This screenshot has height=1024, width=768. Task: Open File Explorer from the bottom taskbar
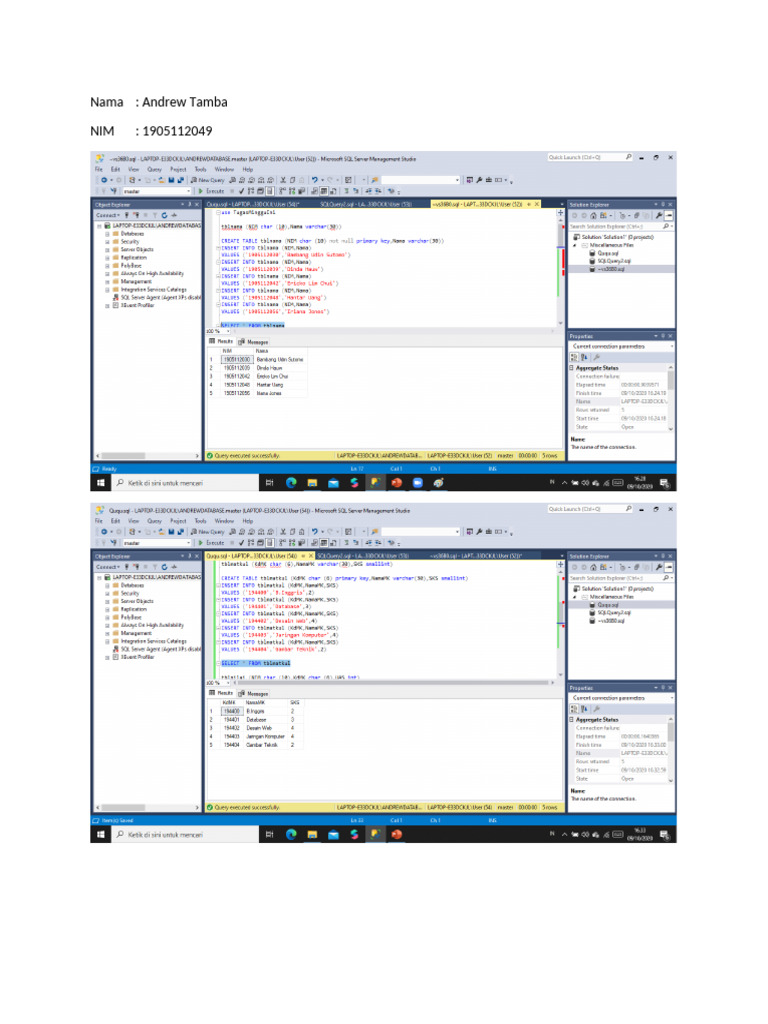pyautogui.click(x=312, y=835)
